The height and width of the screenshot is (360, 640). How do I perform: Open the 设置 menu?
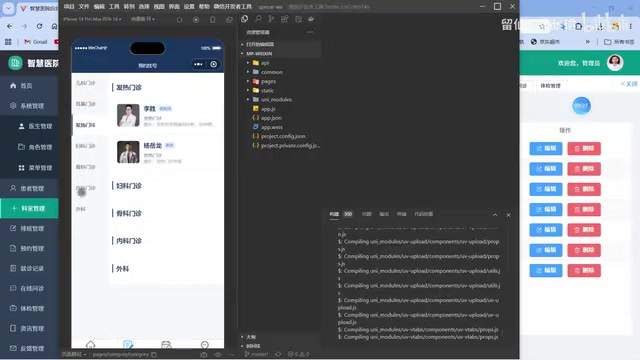(189, 7)
